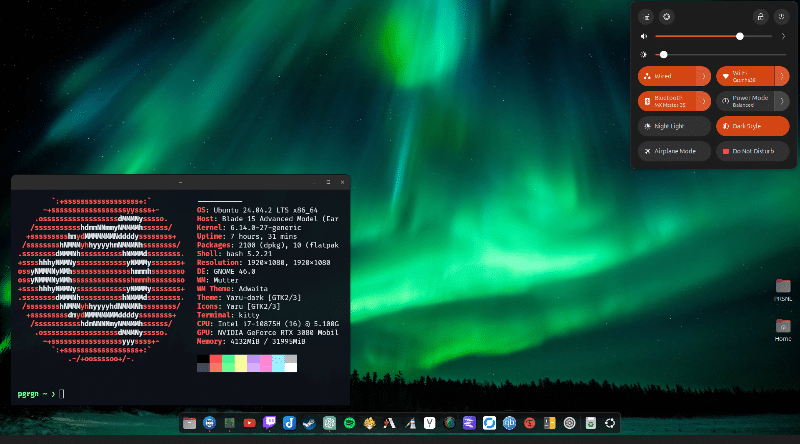The width and height of the screenshot is (800, 444).
Task: Open qBittorrent in the dock
Action: pyautogui.click(x=509, y=423)
